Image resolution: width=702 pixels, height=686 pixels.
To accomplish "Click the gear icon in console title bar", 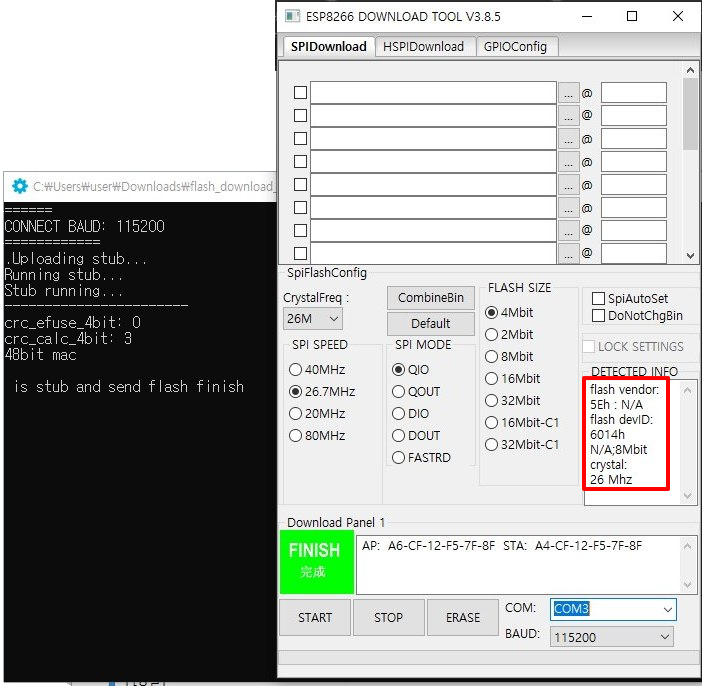I will click(x=20, y=186).
